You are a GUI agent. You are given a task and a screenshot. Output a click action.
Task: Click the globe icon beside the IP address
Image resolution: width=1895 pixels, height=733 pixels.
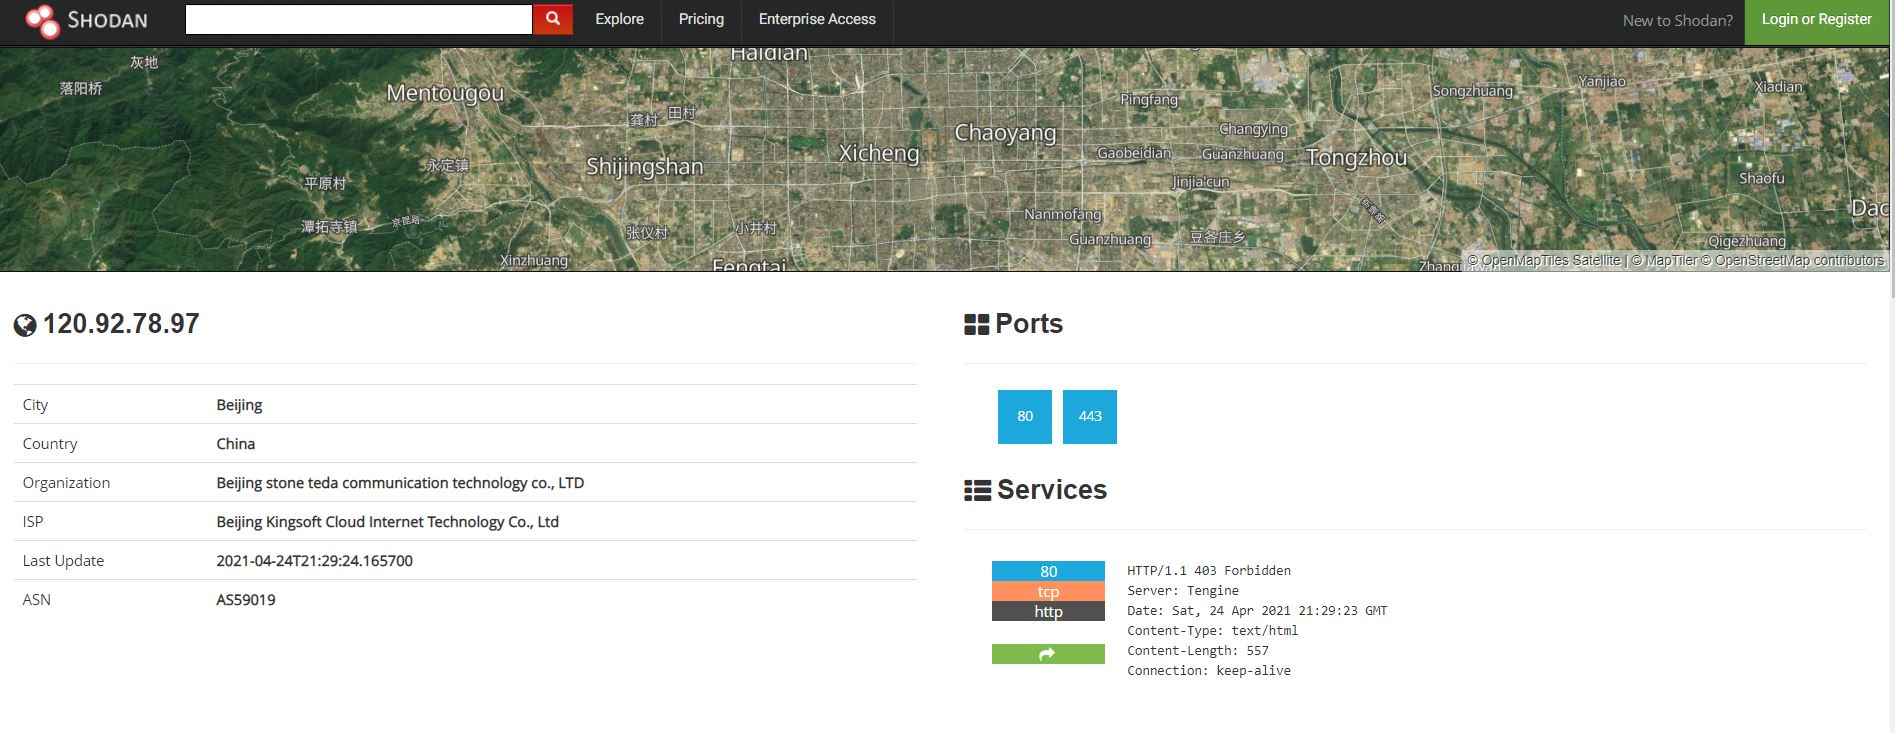25,325
